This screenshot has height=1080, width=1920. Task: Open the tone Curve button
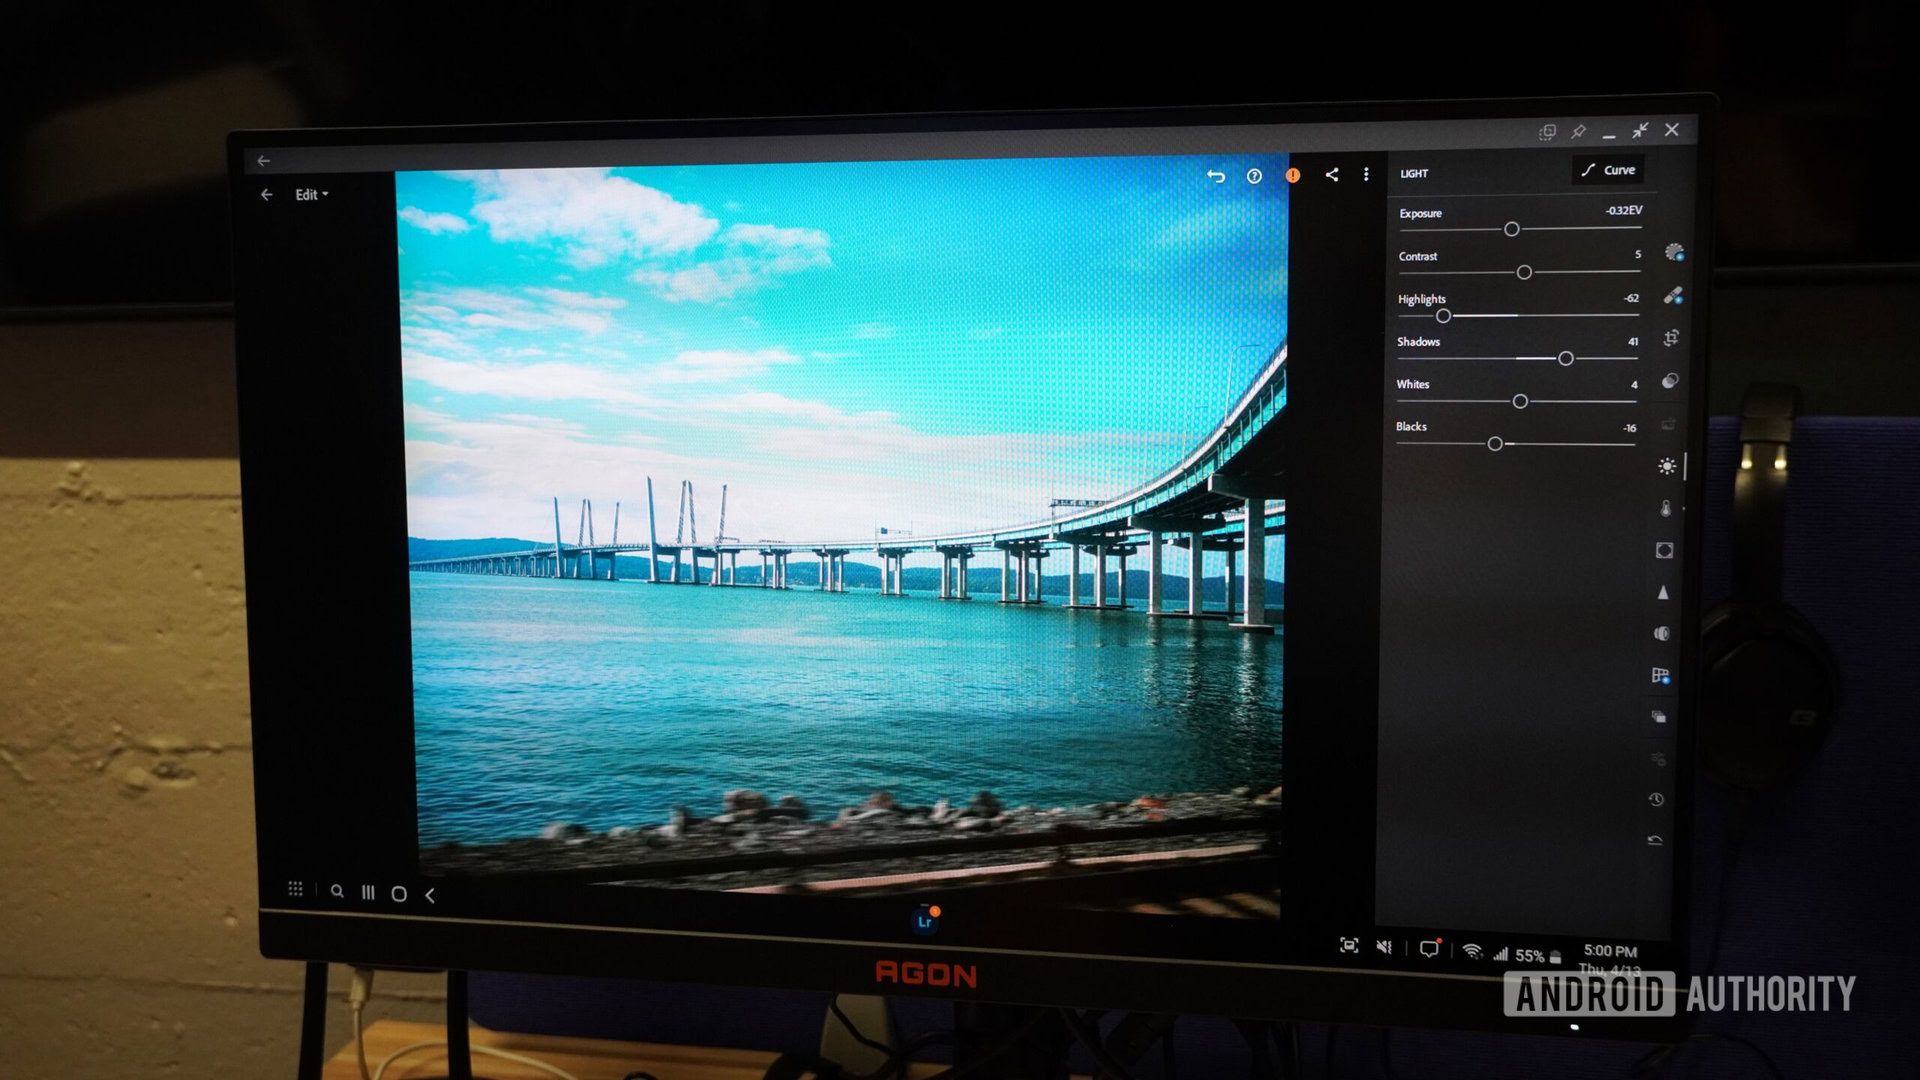[1608, 170]
